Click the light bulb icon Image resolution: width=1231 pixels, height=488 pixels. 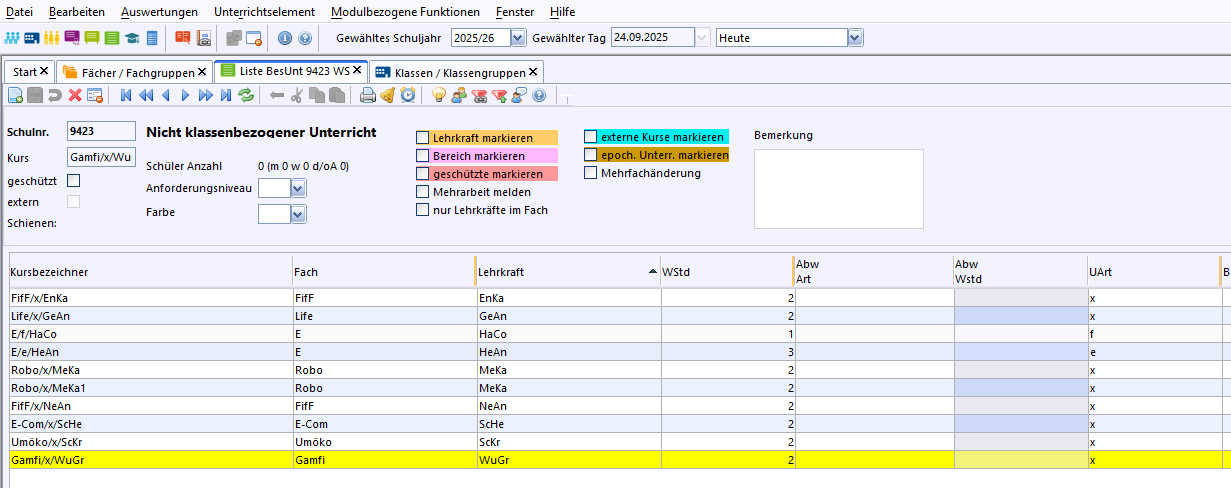[438, 96]
